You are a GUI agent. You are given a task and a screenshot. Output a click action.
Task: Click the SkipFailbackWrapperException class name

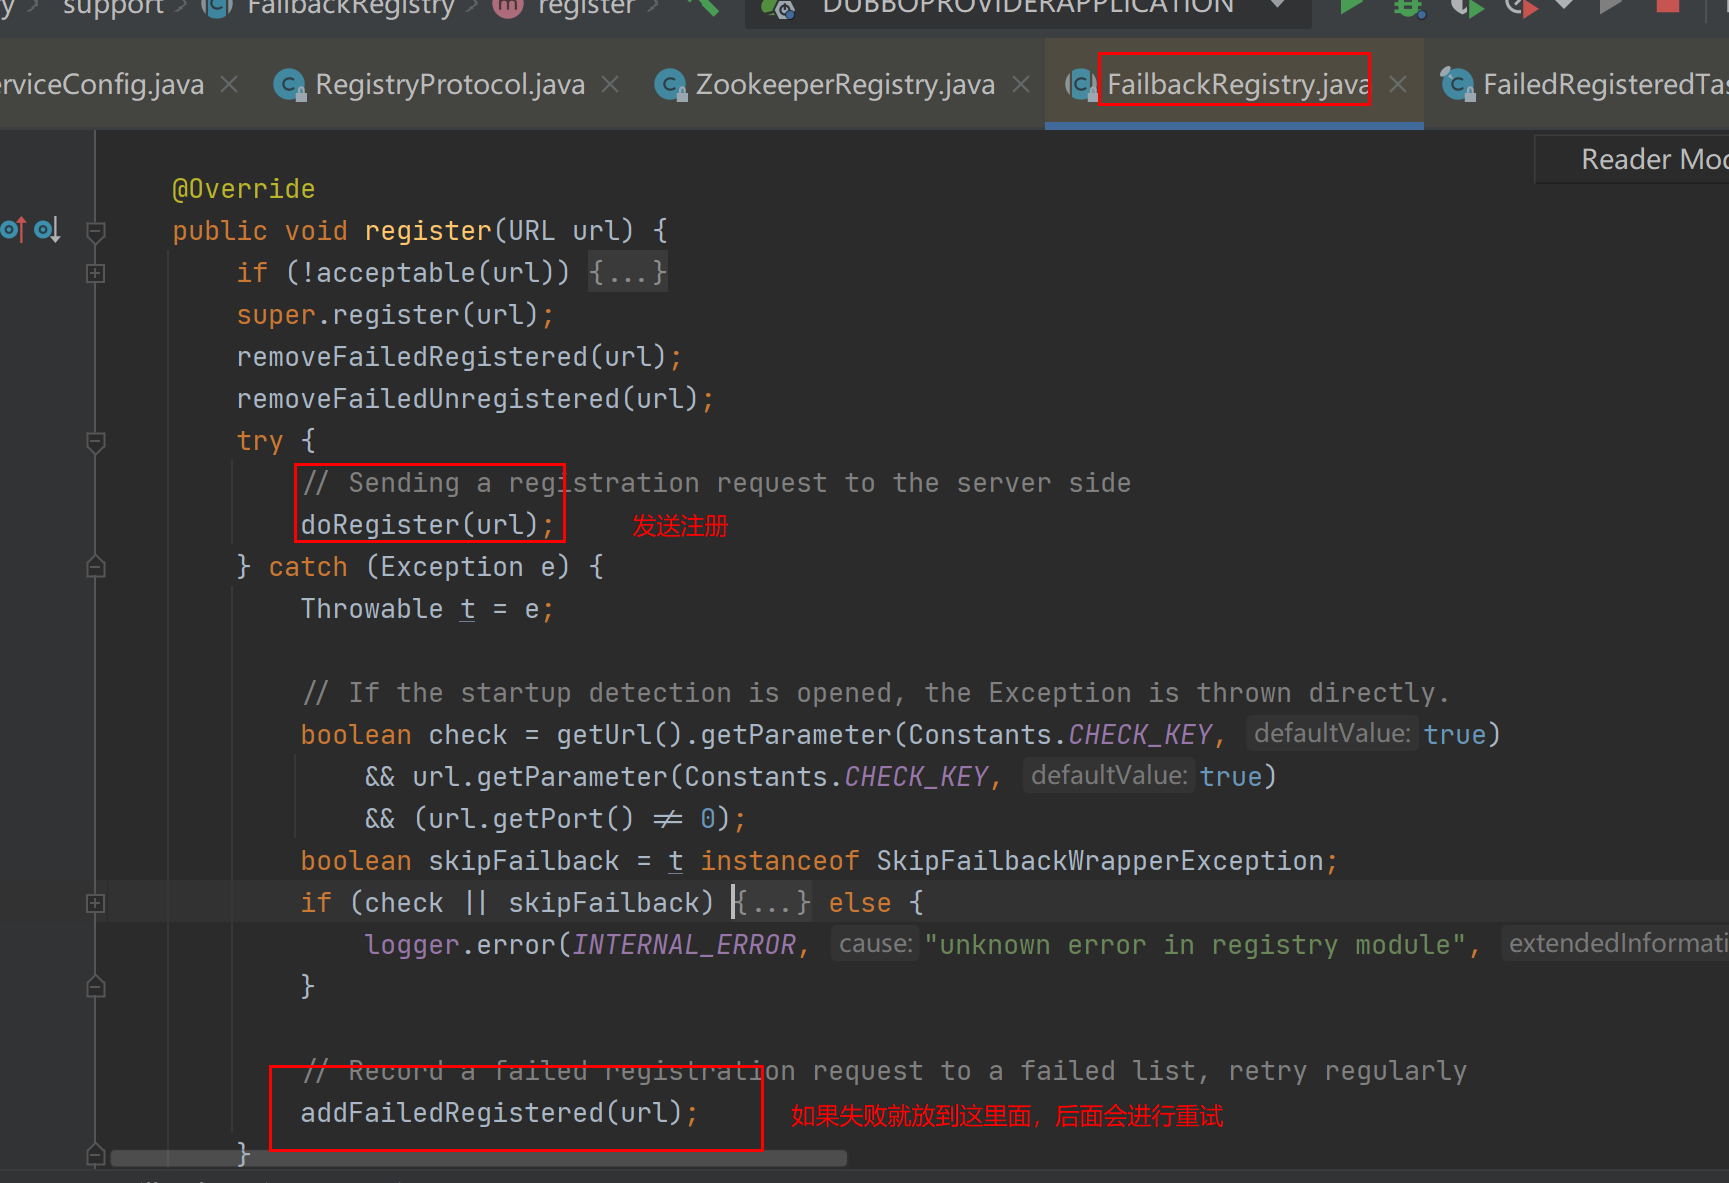[1100, 861]
